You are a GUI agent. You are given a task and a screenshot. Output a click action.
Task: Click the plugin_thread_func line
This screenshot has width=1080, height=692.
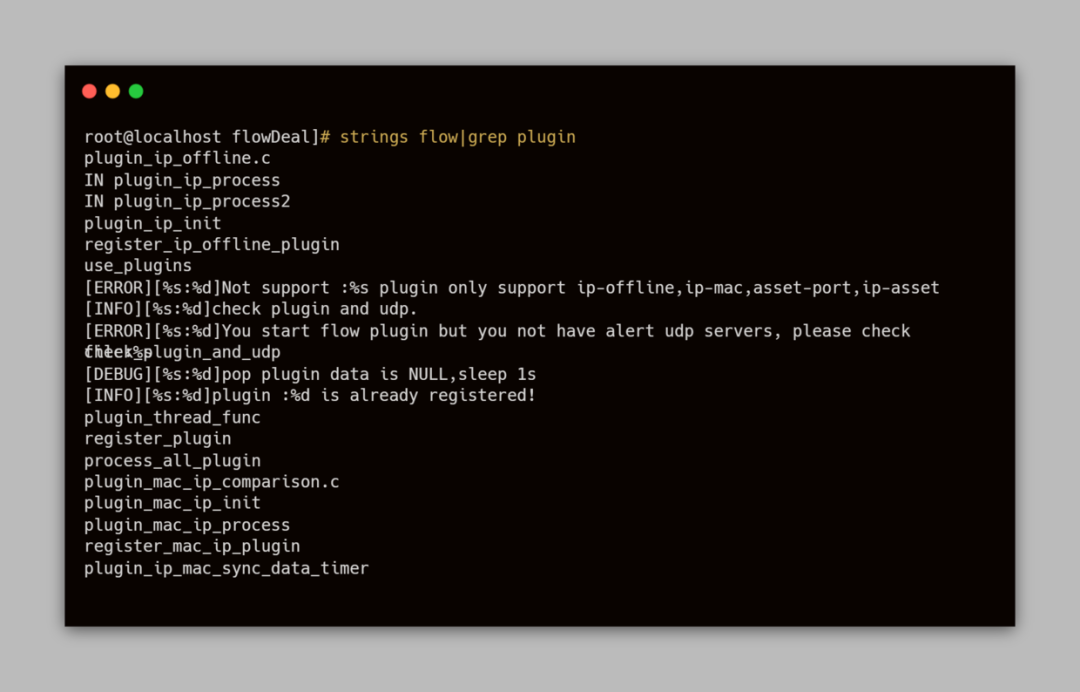pyautogui.click(x=172, y=417)
